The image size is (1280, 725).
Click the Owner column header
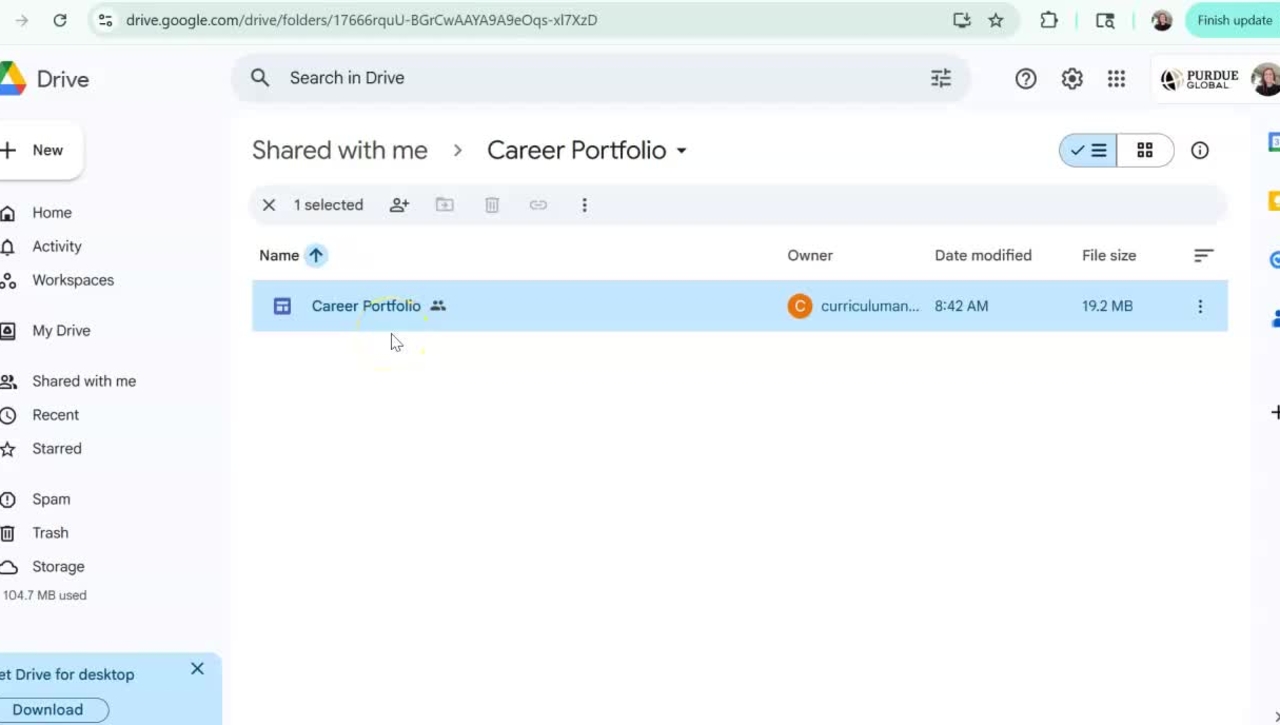pos(810,255)
